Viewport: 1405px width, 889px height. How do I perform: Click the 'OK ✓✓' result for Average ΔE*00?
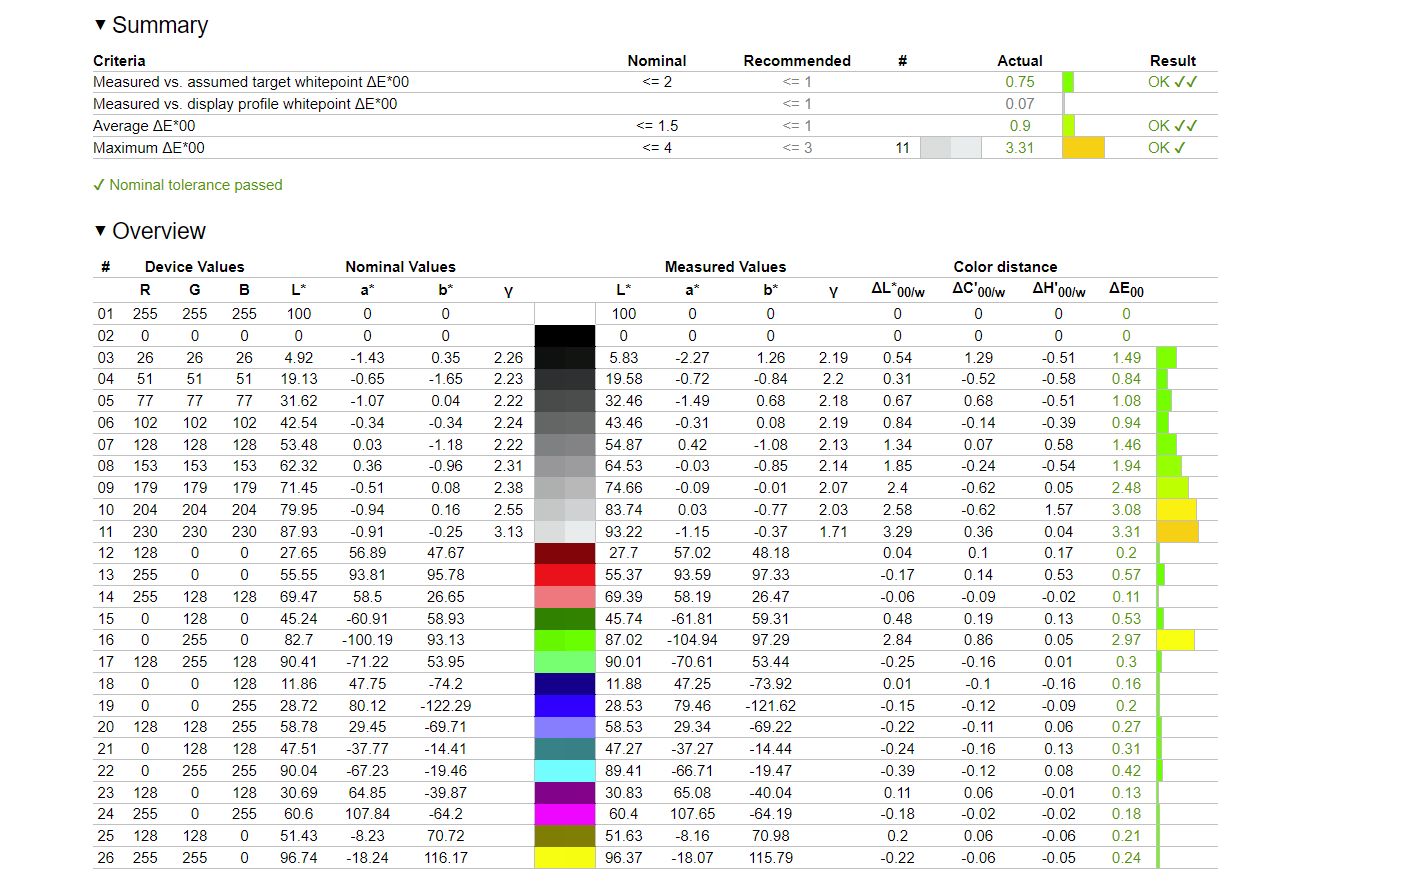pos(1172,126)
